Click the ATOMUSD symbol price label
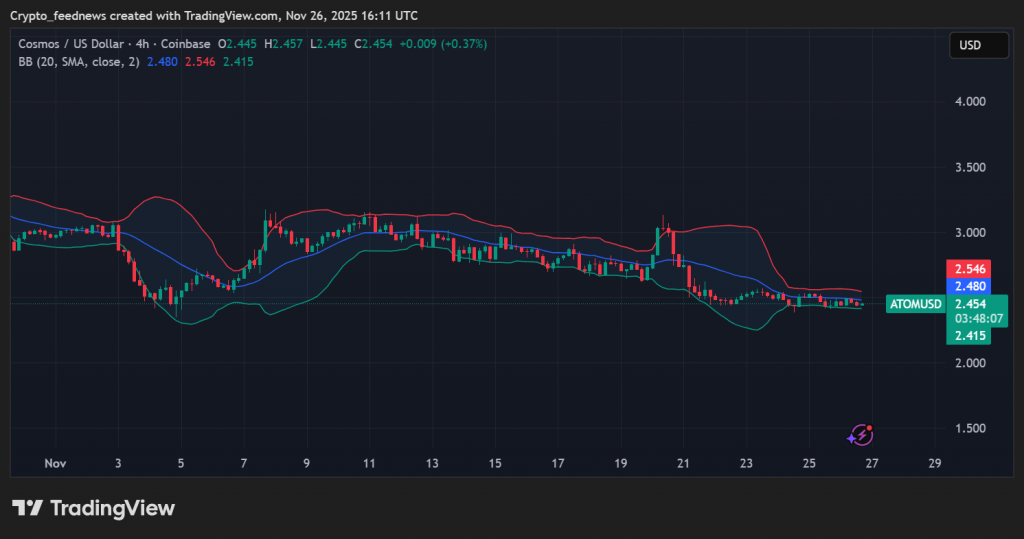 915,304
